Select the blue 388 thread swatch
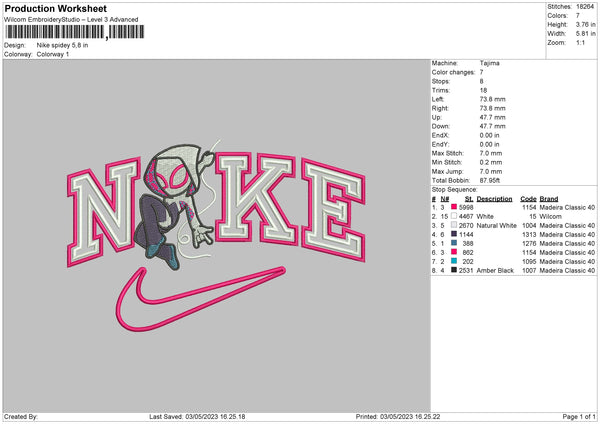This screenshot has height=424, width=600. click(454, 243)
